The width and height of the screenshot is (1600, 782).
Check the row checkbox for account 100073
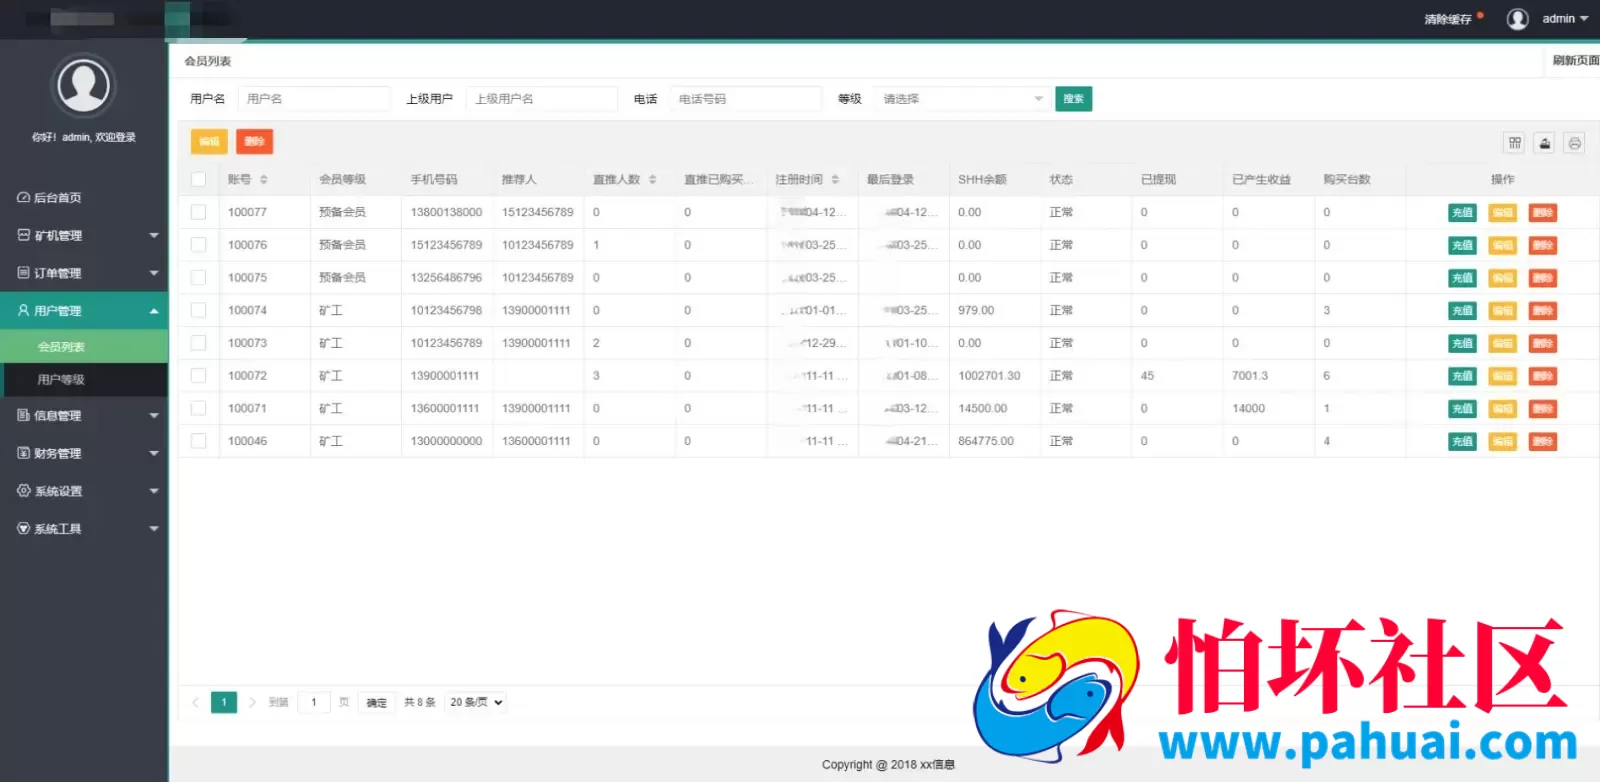point(199,343)
